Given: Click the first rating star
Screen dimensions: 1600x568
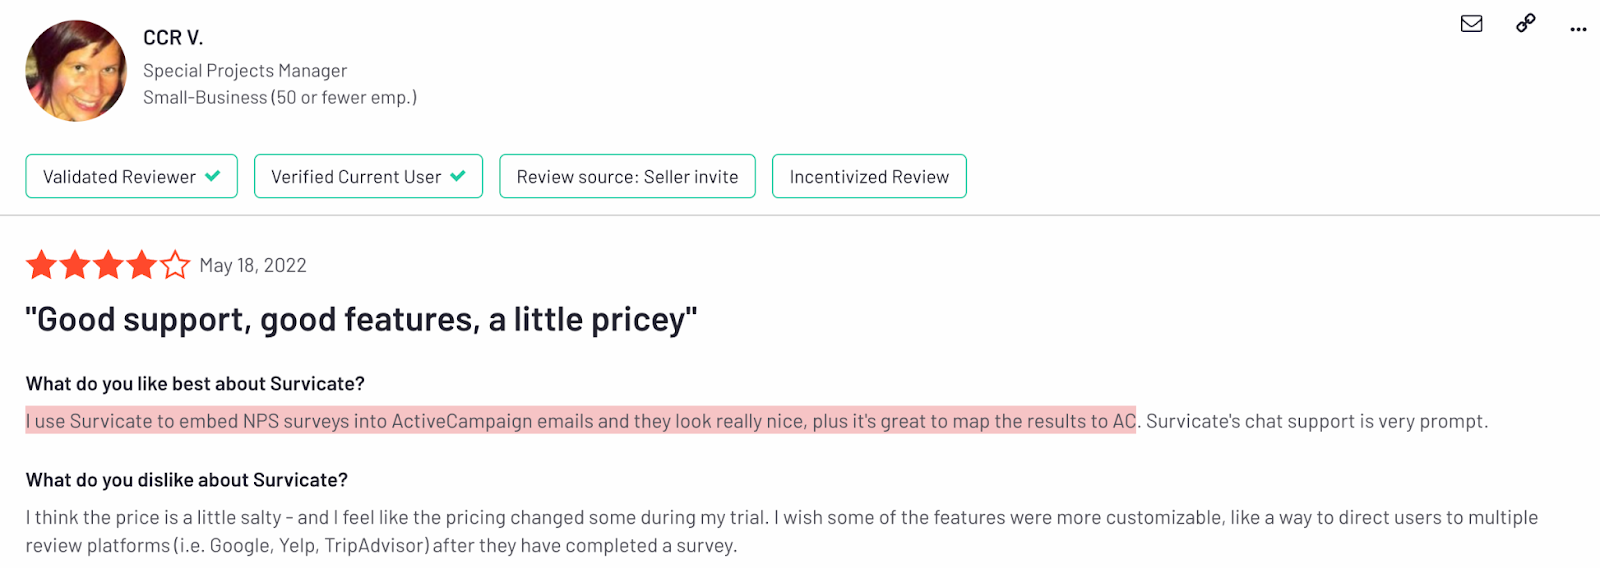Looking at the screenshot, I should click(x=42, y=265).
